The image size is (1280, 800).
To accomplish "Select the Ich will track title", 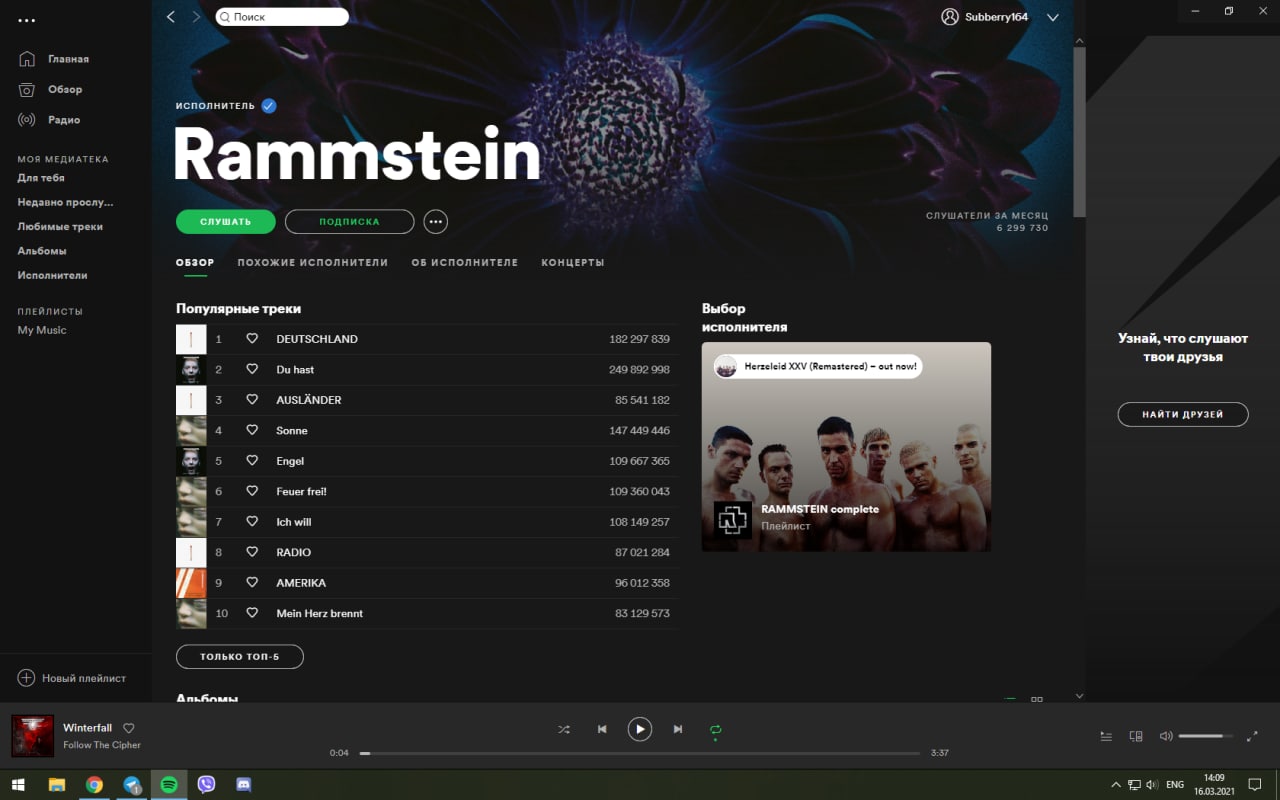I will point(294,522).
